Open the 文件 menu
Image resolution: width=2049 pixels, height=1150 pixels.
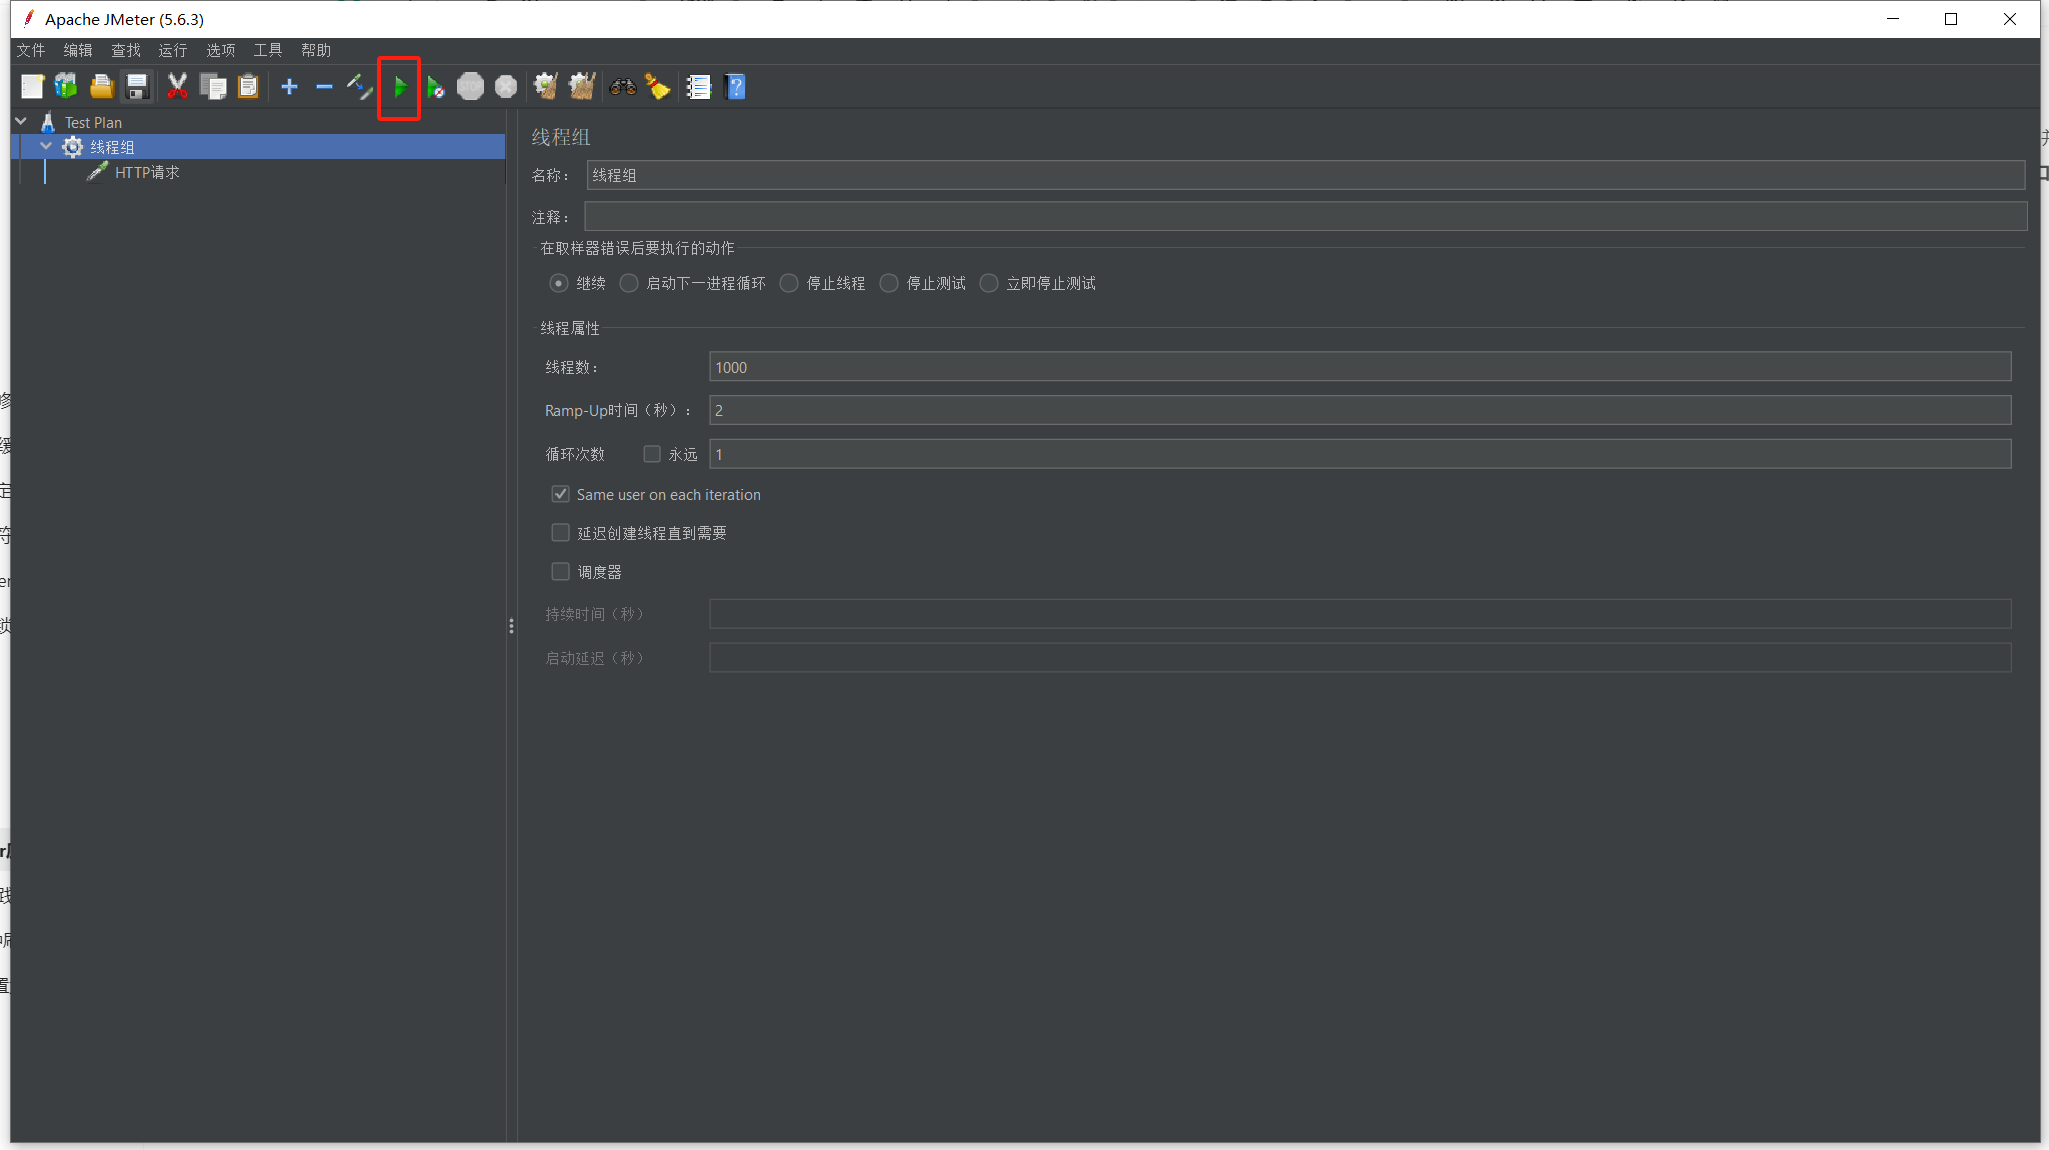click(31, 50)
